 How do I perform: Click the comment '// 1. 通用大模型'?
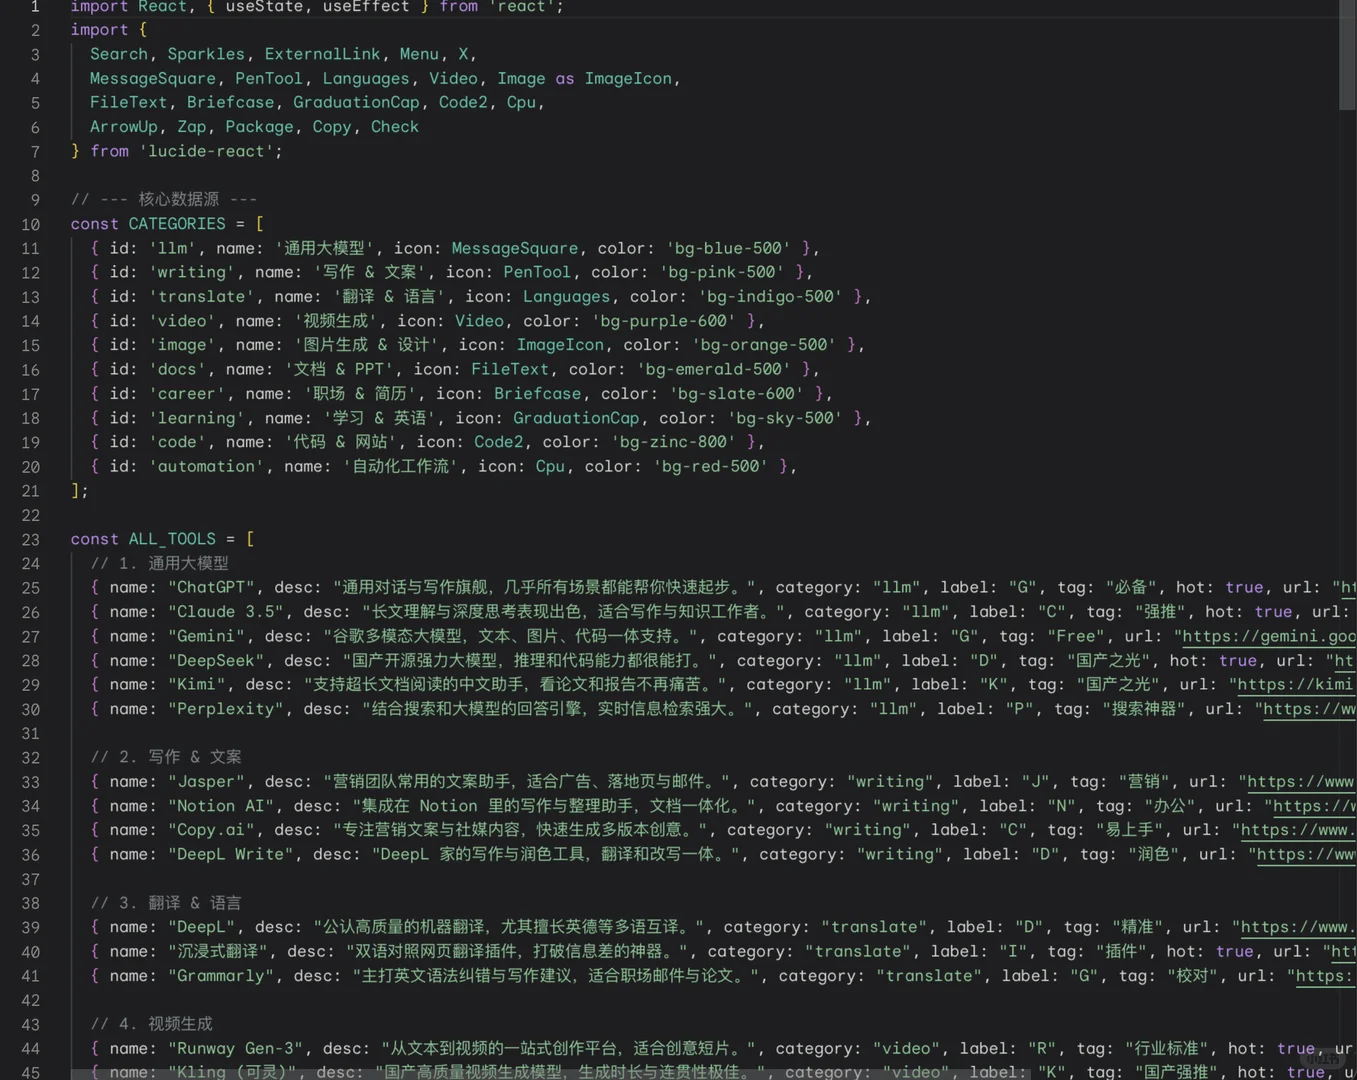click(x=159, y=563)
